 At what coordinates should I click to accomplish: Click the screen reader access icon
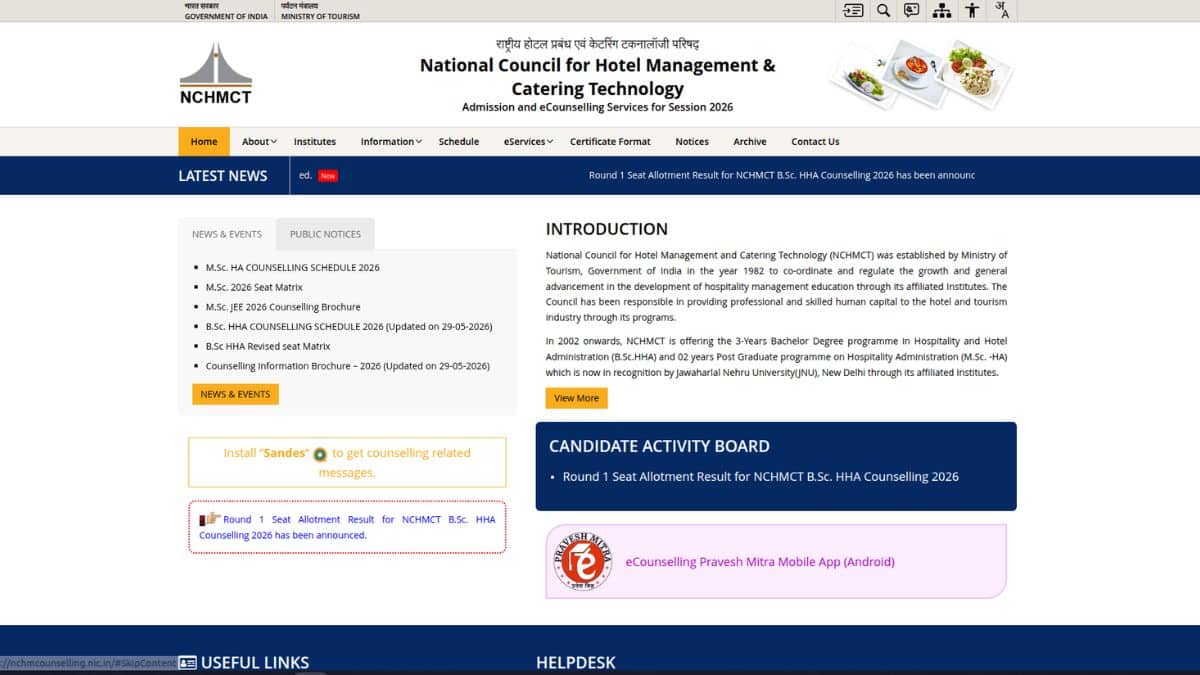coord(912,10)
